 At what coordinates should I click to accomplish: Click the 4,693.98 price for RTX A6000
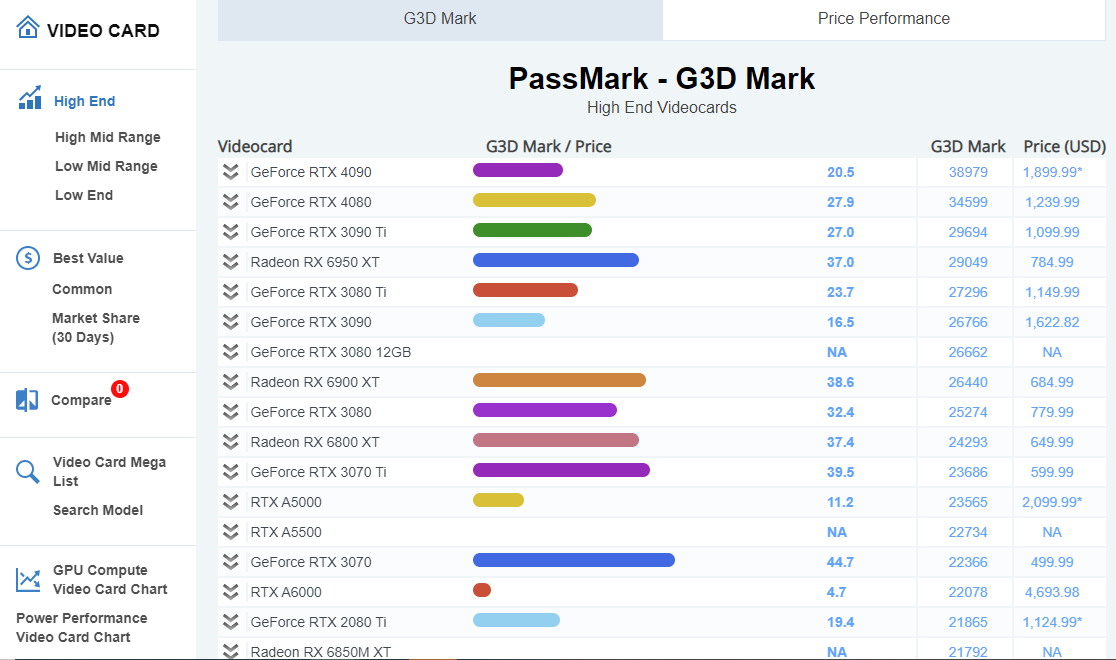click(x=1052, y=592)
